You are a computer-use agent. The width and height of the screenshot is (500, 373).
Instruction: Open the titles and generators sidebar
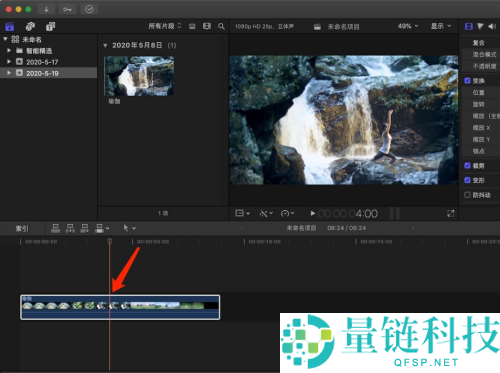[51, 26]
